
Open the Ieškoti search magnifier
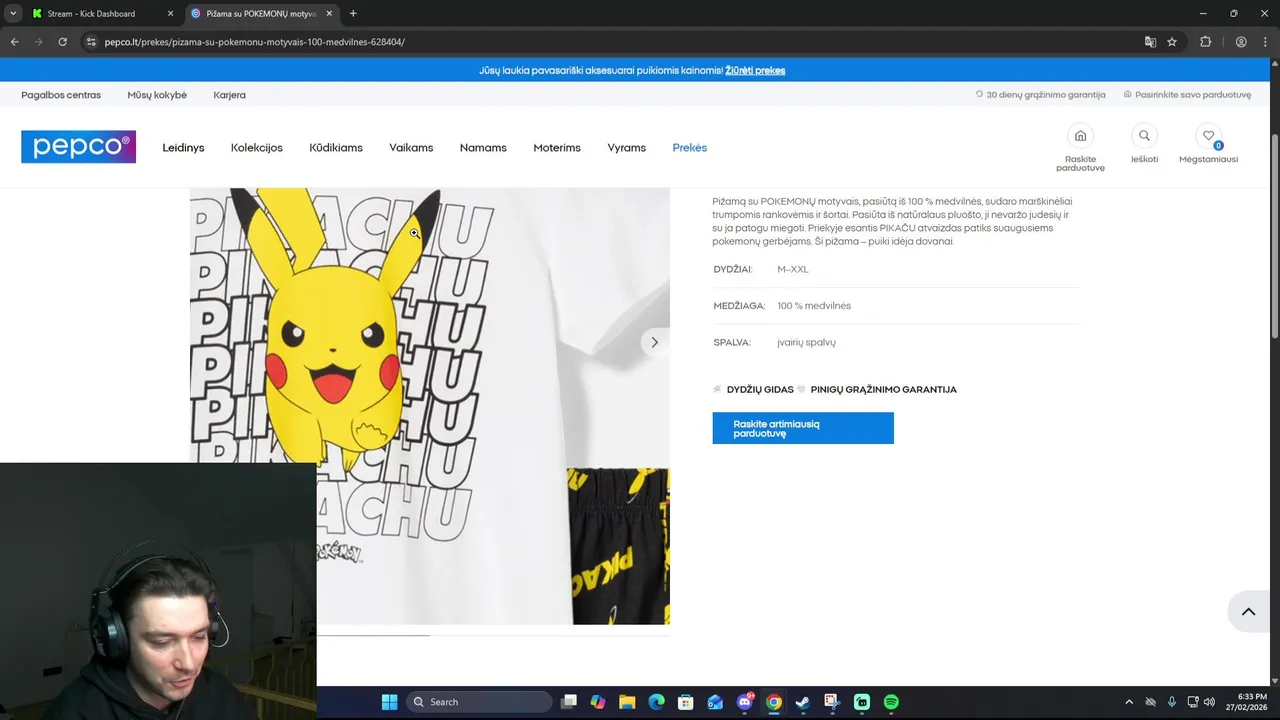(x=1144, y=136)
